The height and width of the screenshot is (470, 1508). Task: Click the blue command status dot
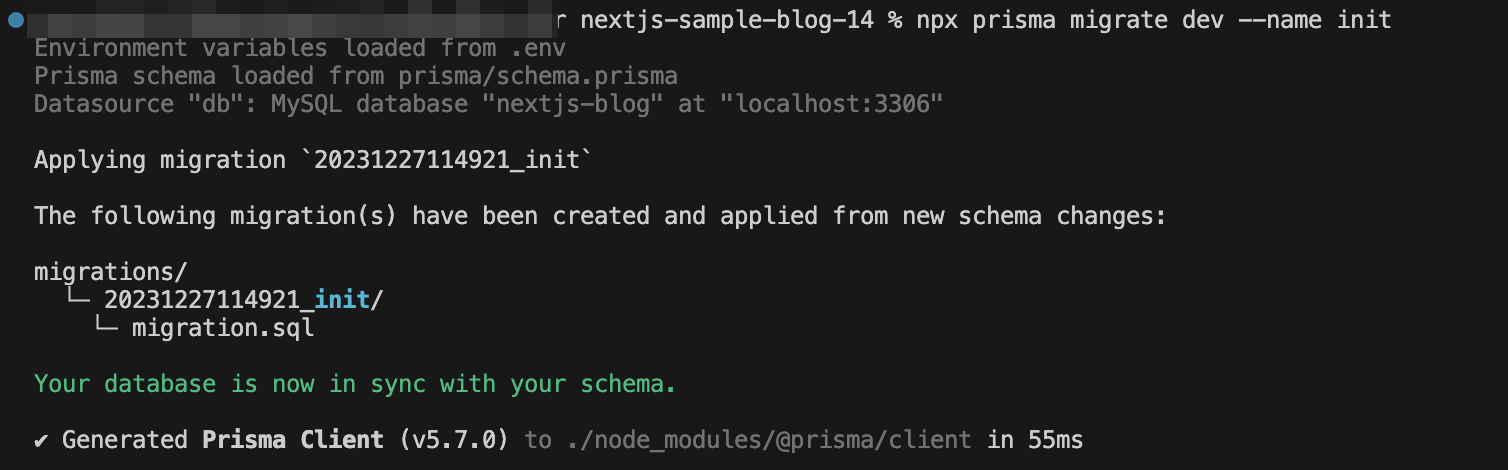[x=16, y=19]
